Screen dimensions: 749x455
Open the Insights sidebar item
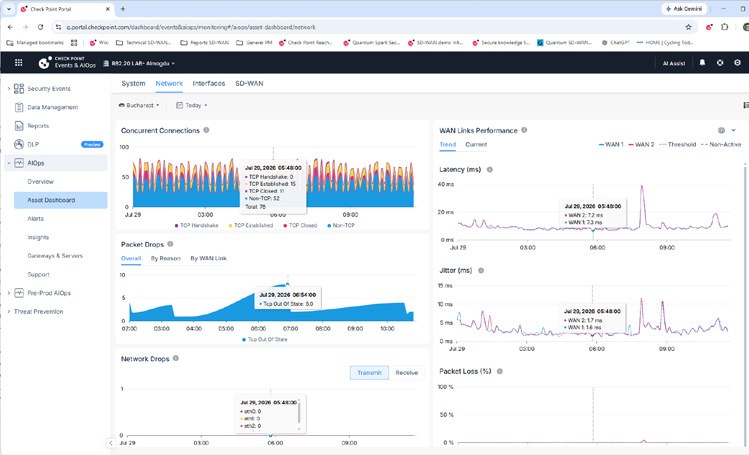(x=38, y=237)
